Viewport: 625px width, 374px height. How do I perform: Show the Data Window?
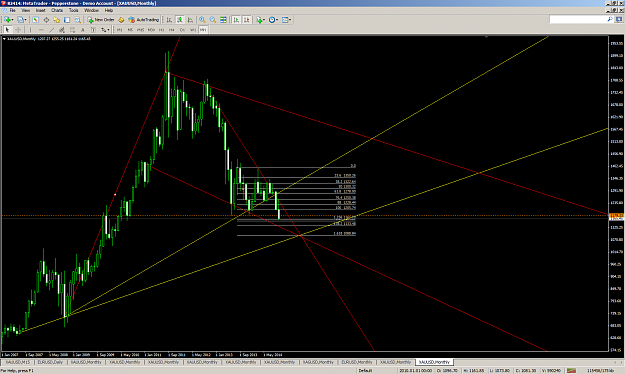pos(46,20)
